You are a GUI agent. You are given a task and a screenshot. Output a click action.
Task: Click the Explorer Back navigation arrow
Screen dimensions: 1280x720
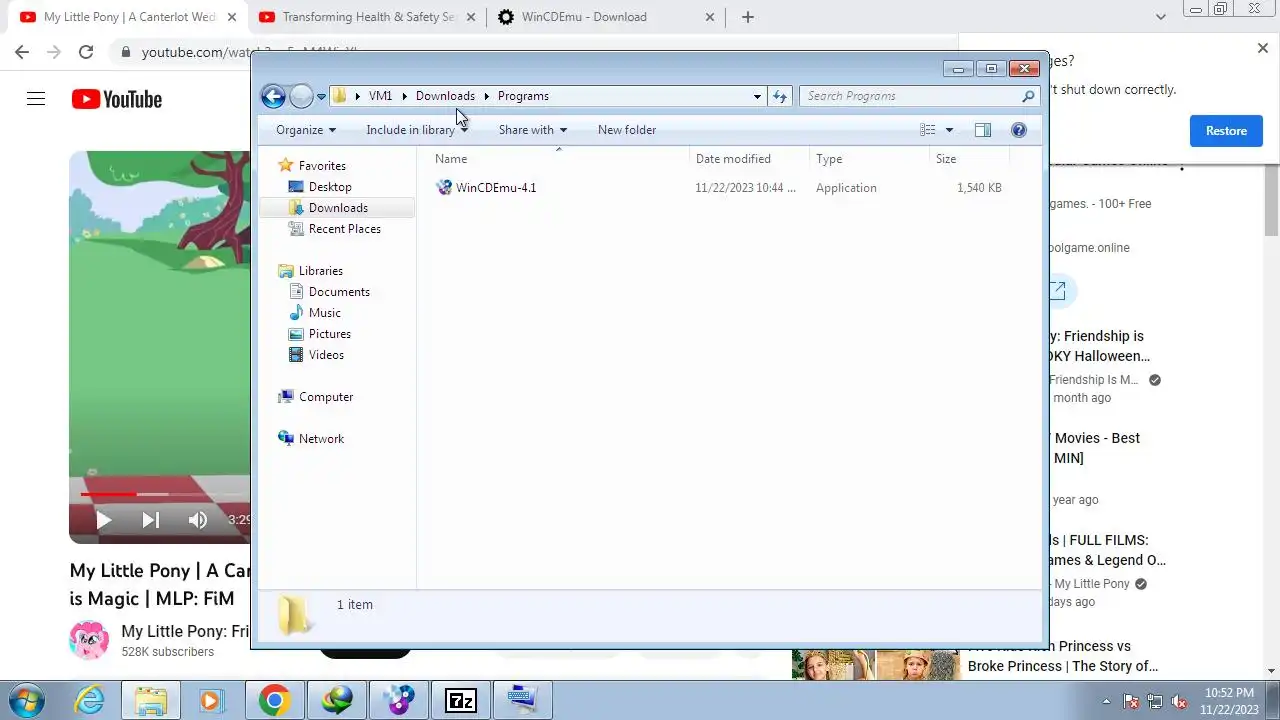[x=273, y=96]
